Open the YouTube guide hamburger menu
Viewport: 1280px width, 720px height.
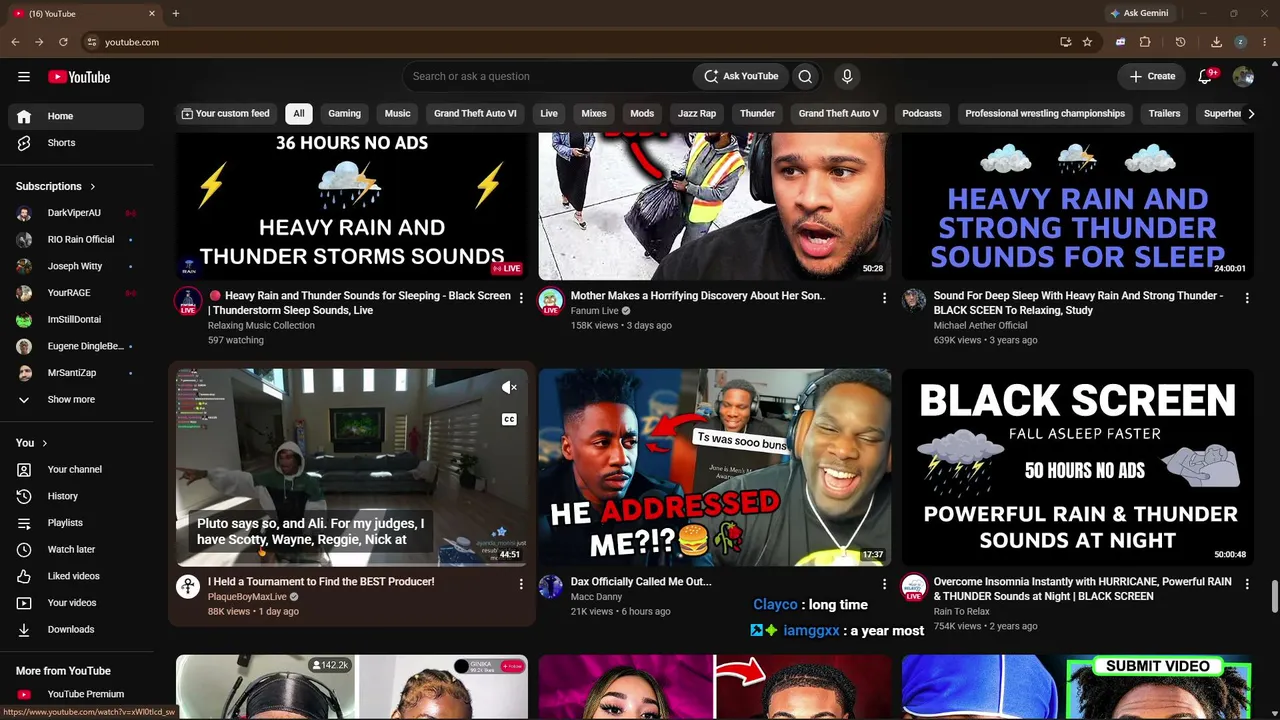coord(24,77)
